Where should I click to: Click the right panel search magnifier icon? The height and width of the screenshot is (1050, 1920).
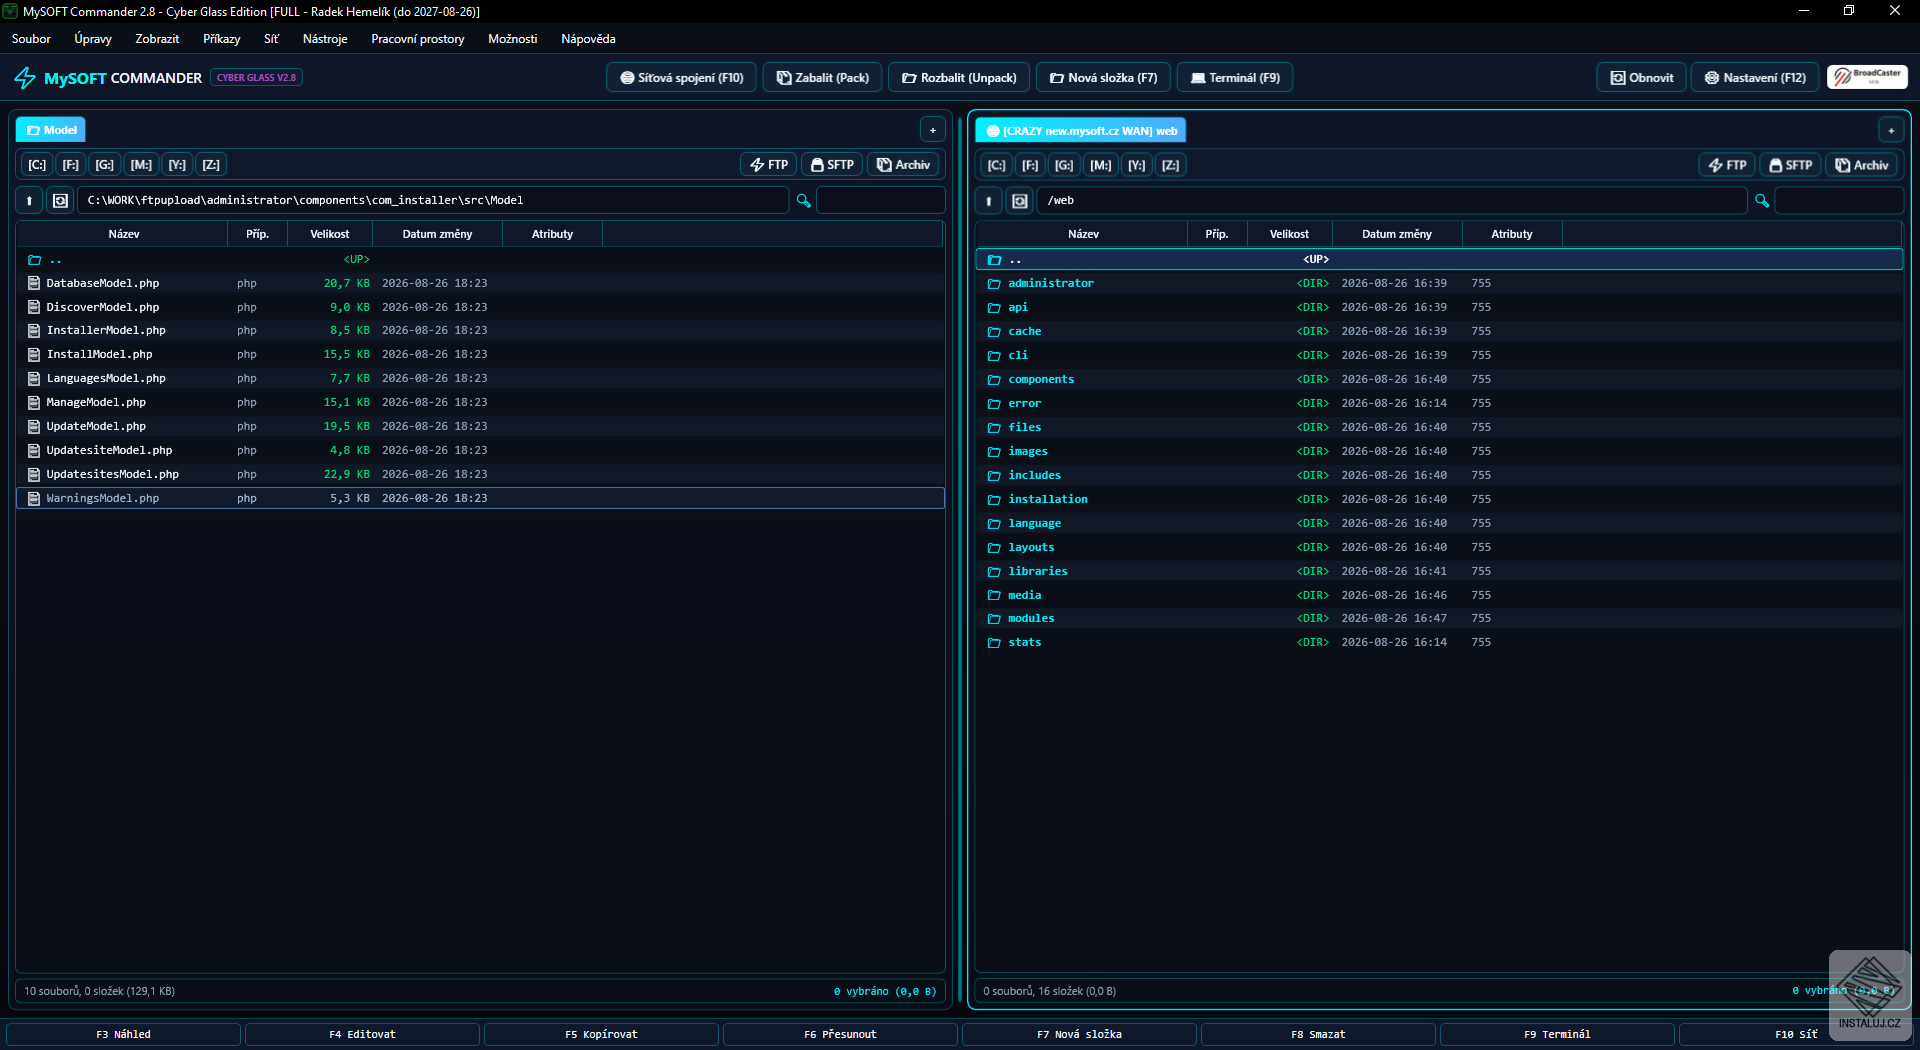tap(1762, 201)
